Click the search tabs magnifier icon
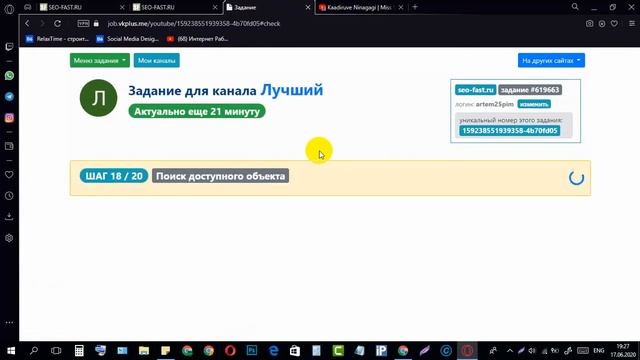 pyautogui.click(x=575, y=7)
